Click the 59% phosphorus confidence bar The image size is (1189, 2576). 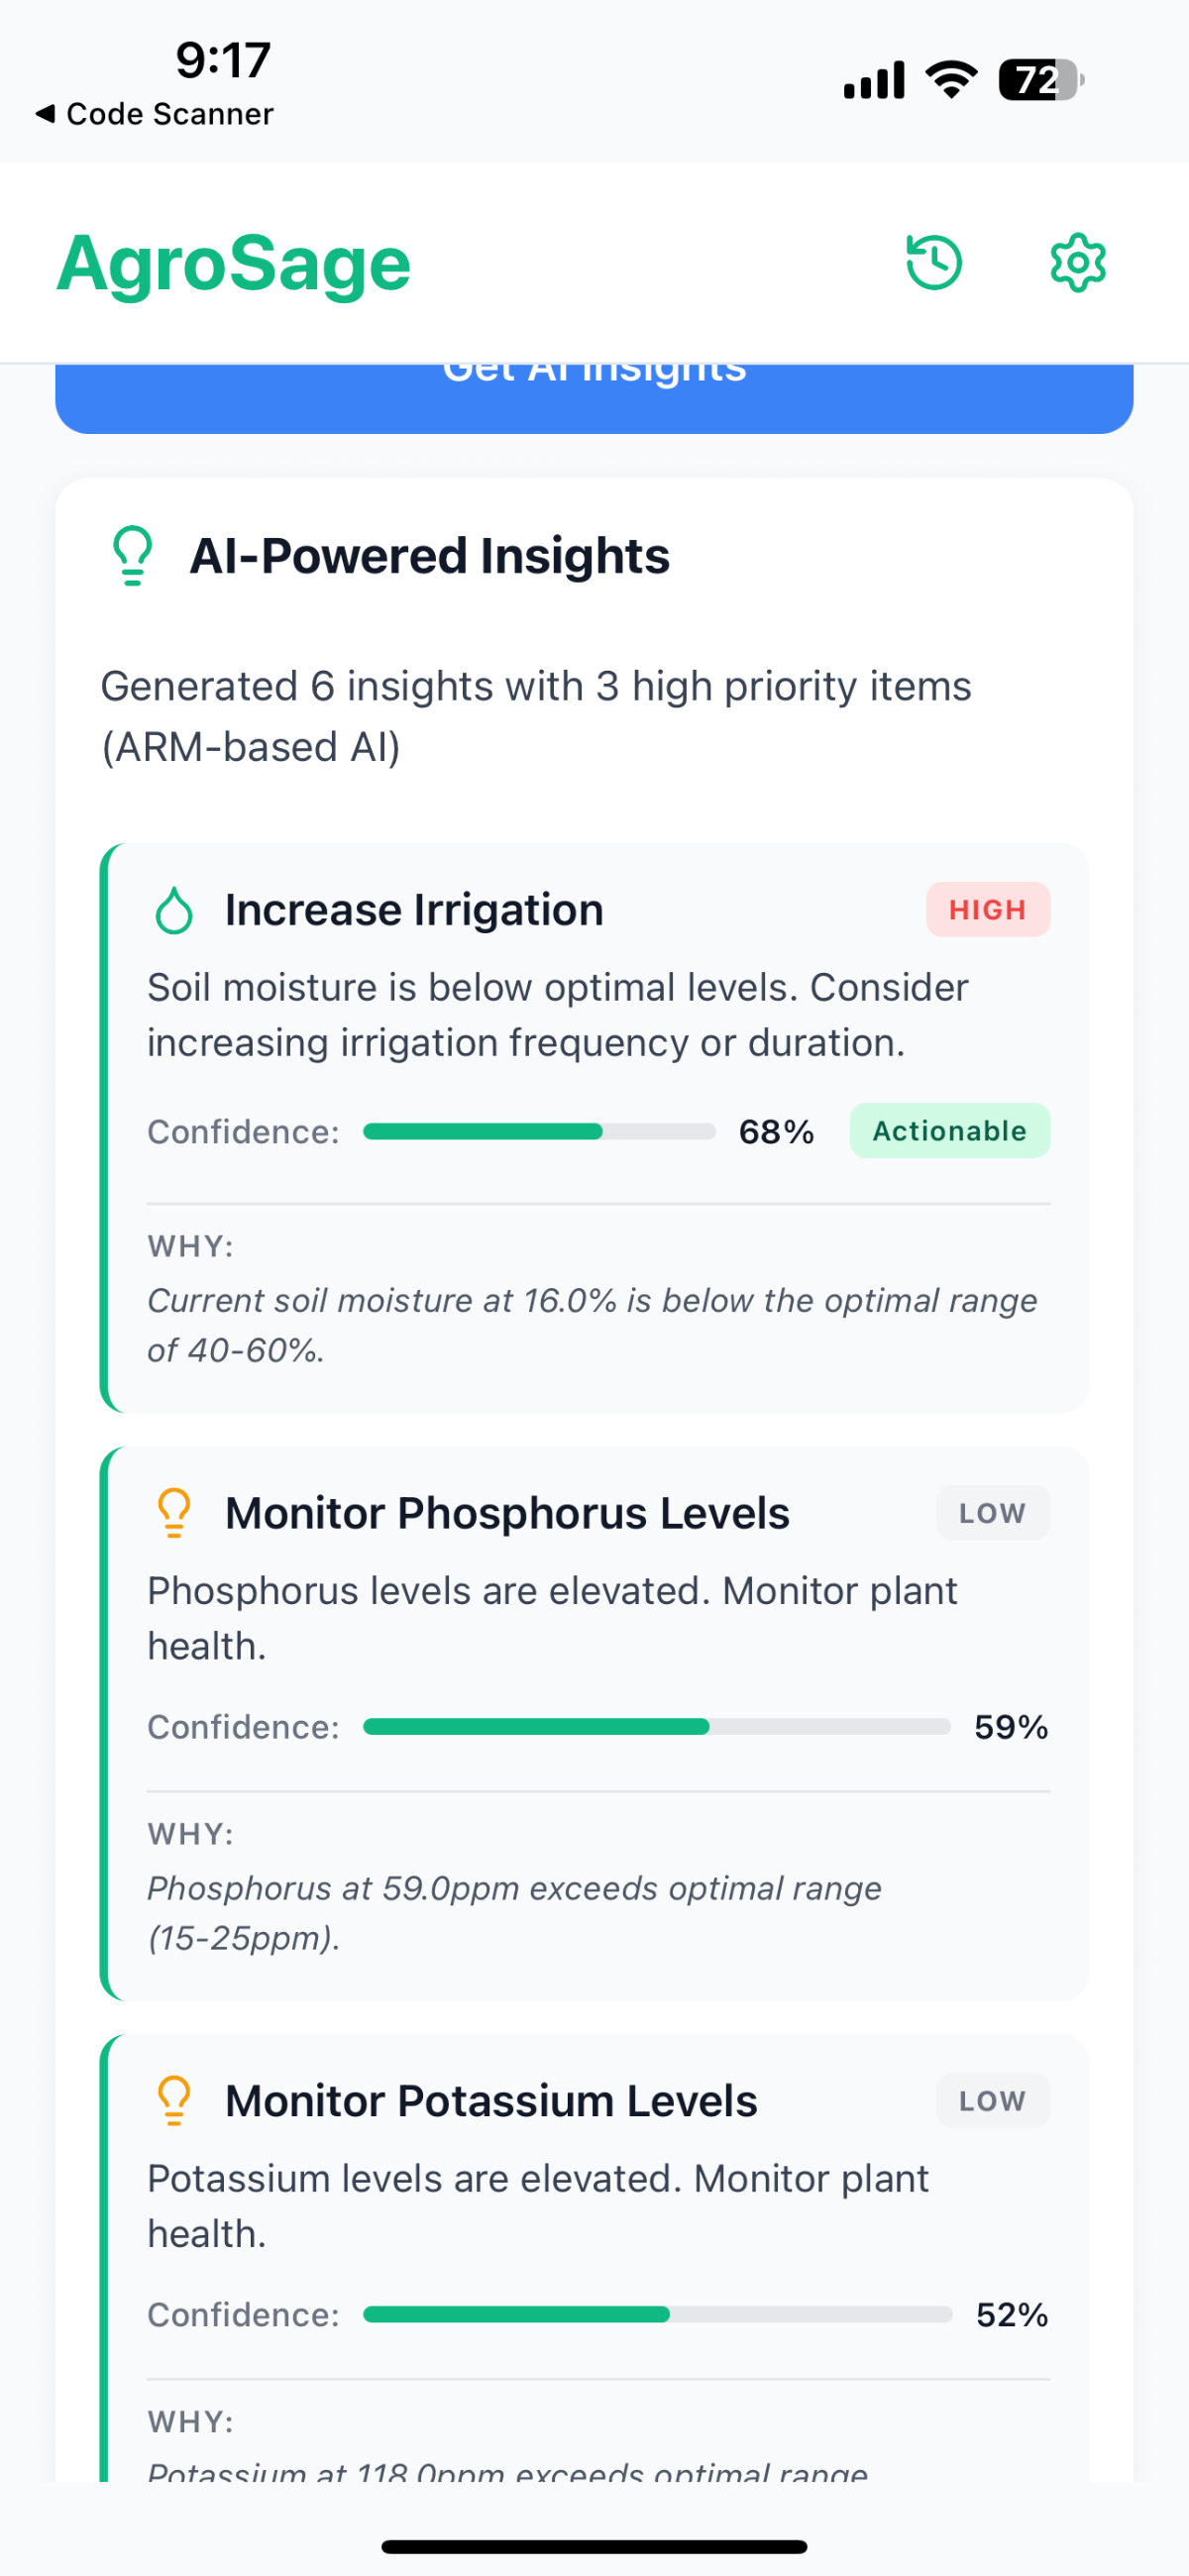pyautogui.click(x=656, y=1727)
